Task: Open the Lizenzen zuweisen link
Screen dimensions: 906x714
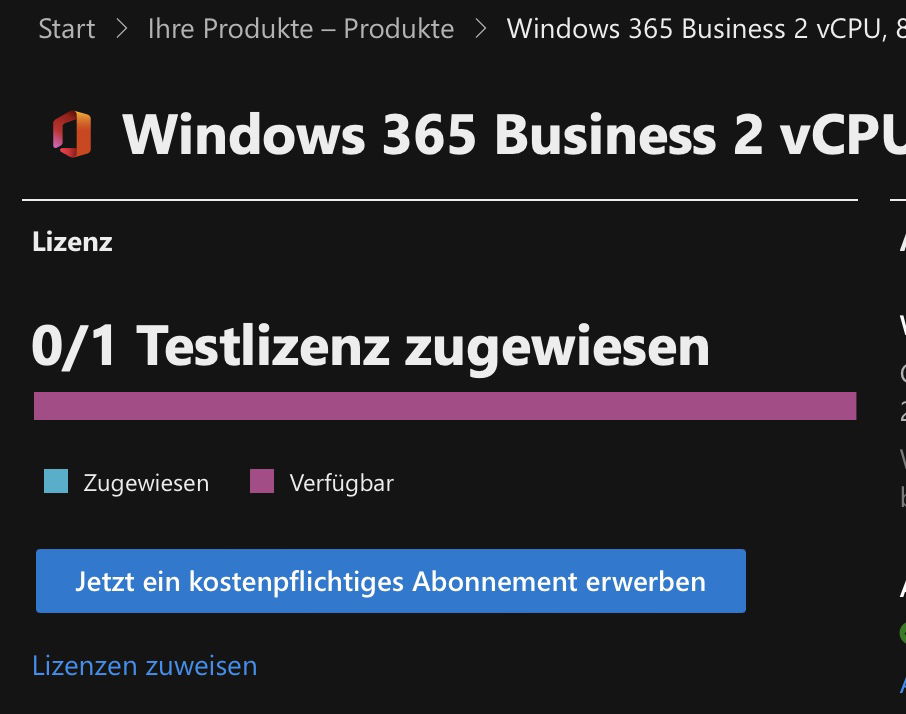Action: point(144,666)
